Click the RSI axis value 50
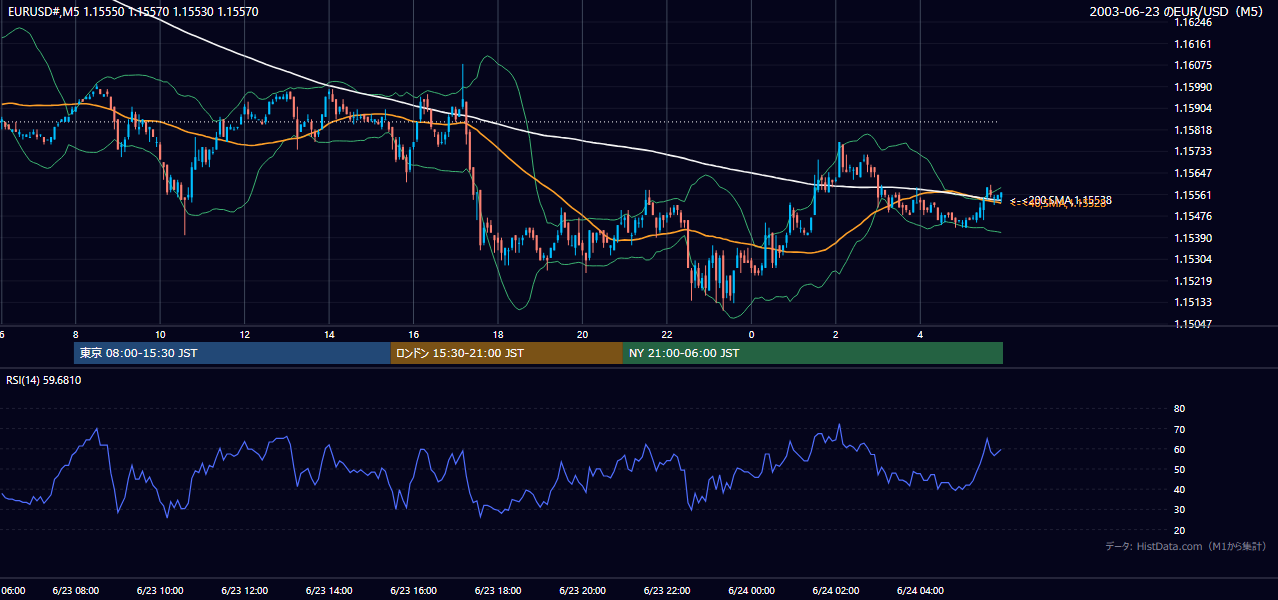Image resolution: width=1278 pixels, height=600 pixels. [x=1179, y=469]
